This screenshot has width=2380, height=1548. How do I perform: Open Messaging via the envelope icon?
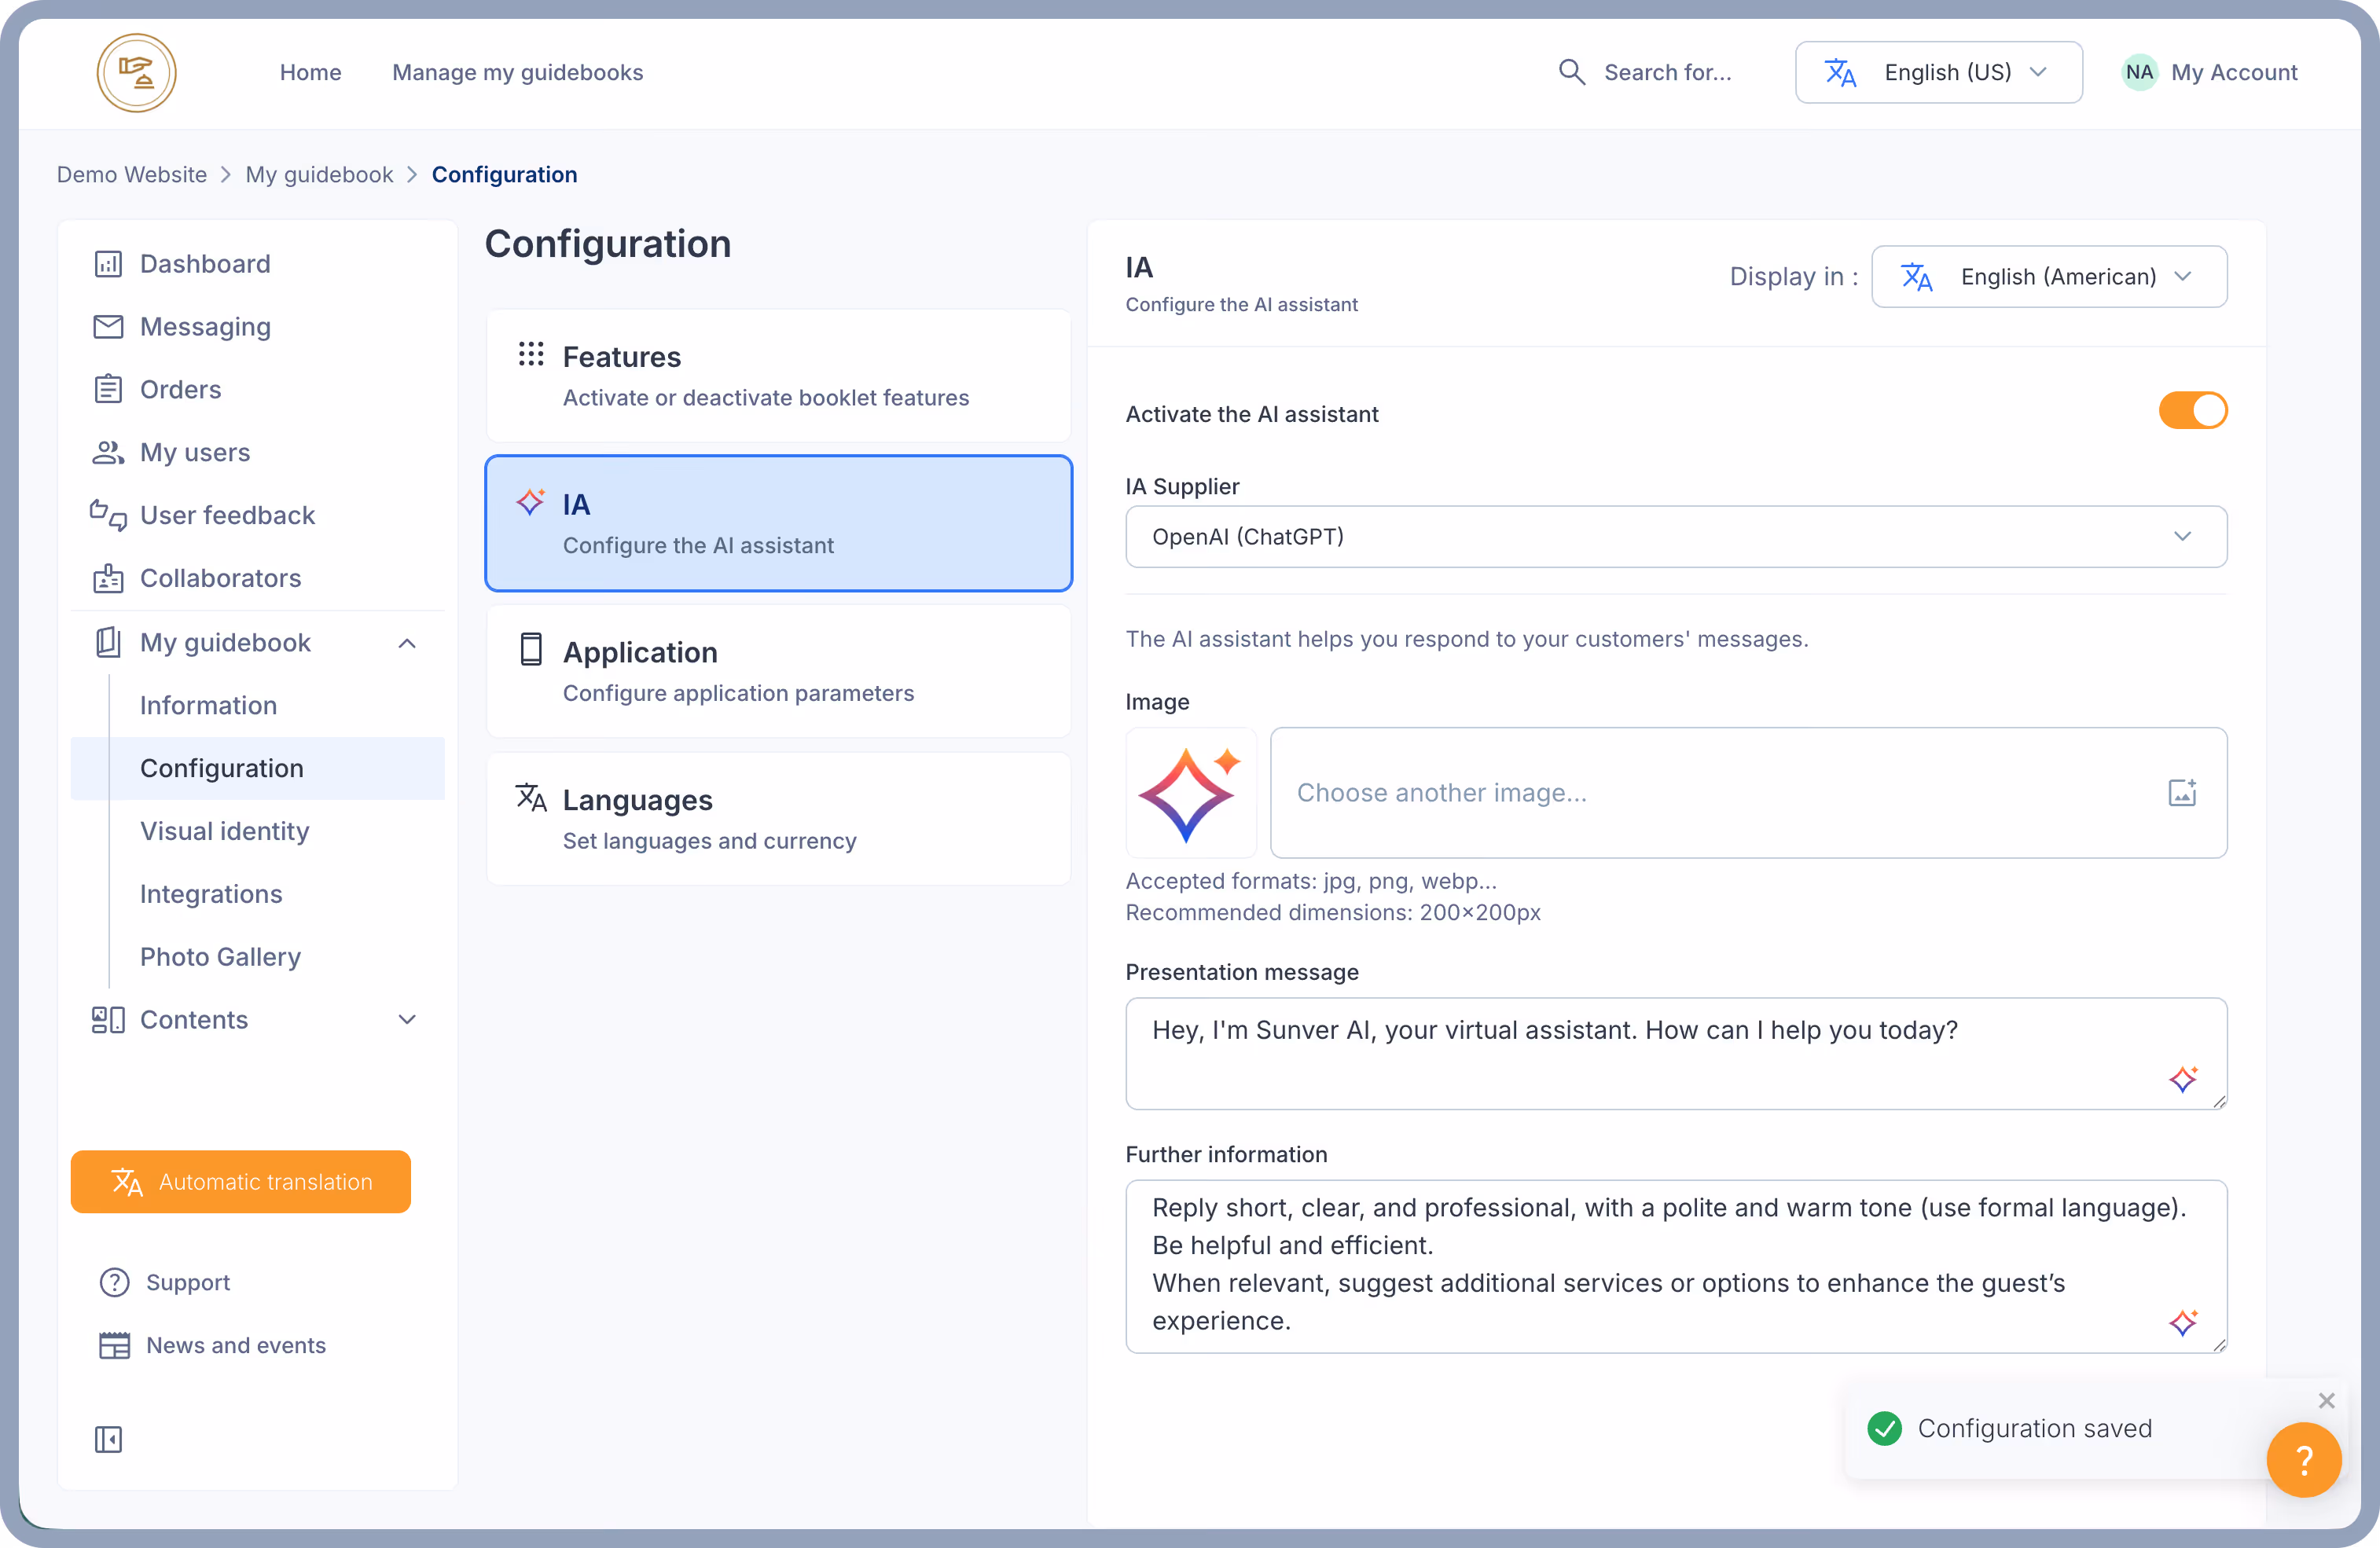(x=110, y=326)
